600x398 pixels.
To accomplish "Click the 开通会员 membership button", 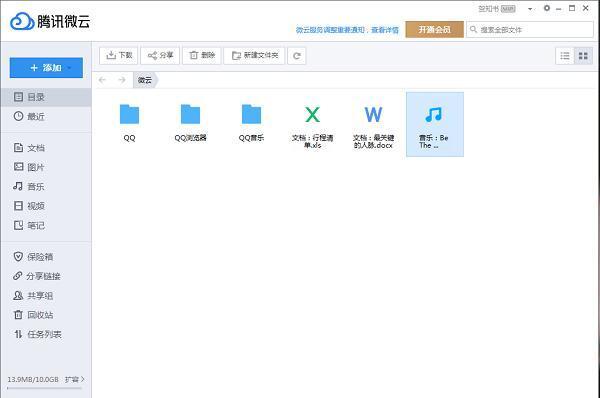I will pyautogui.click(x=434, y=29).
